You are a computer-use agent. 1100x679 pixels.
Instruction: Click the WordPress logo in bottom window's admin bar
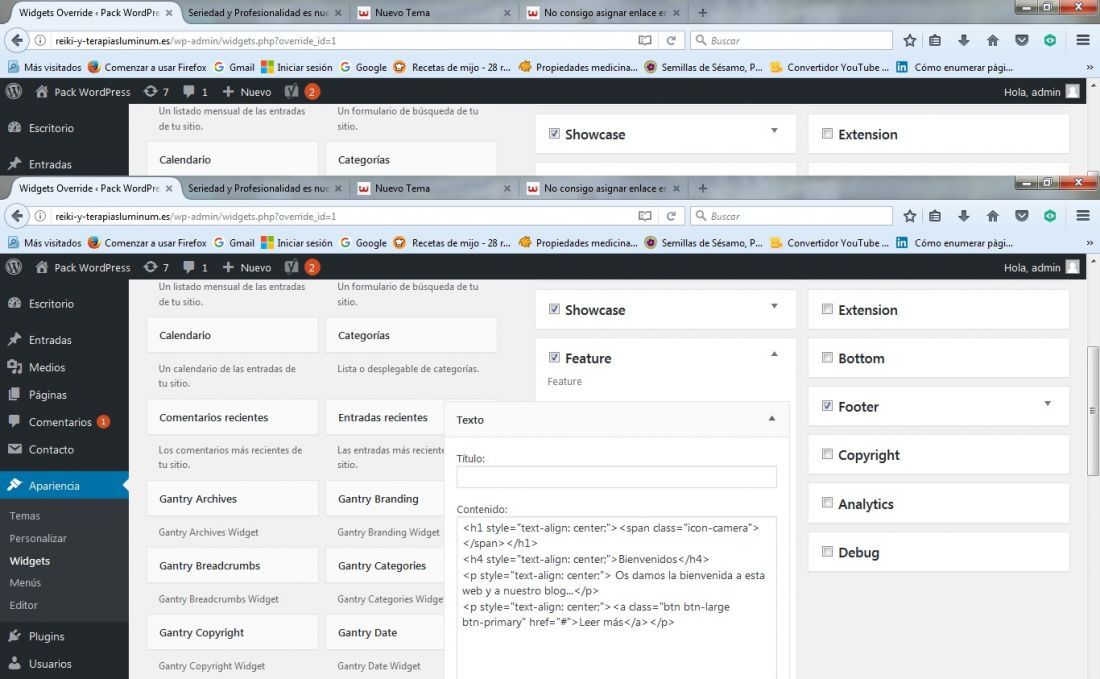(14, 267)
